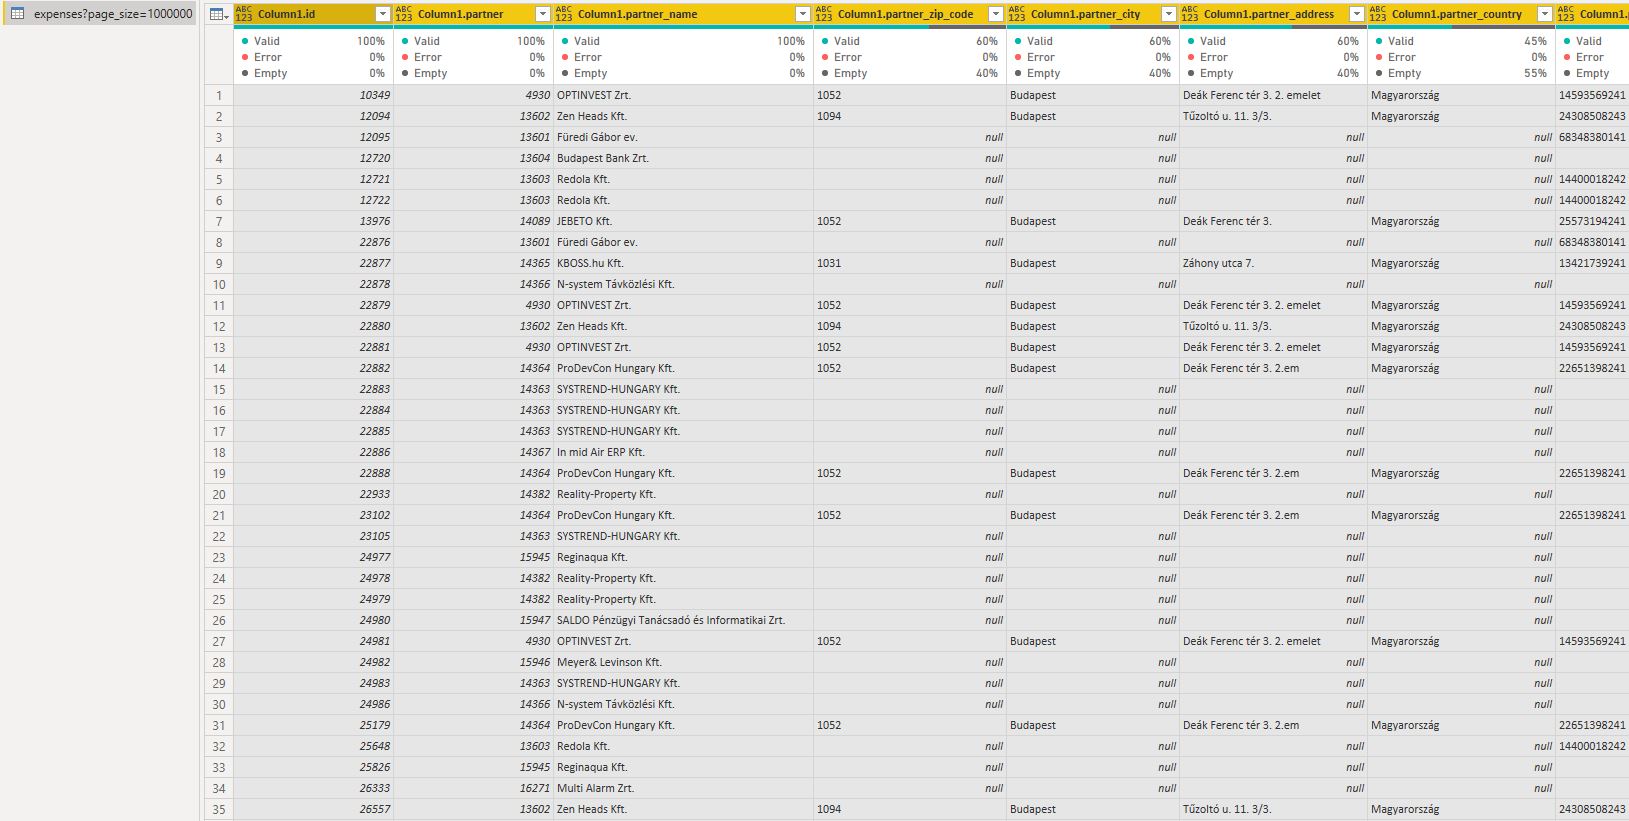Click the Multi Alarm Zrt. cell

tap(683, 788)
